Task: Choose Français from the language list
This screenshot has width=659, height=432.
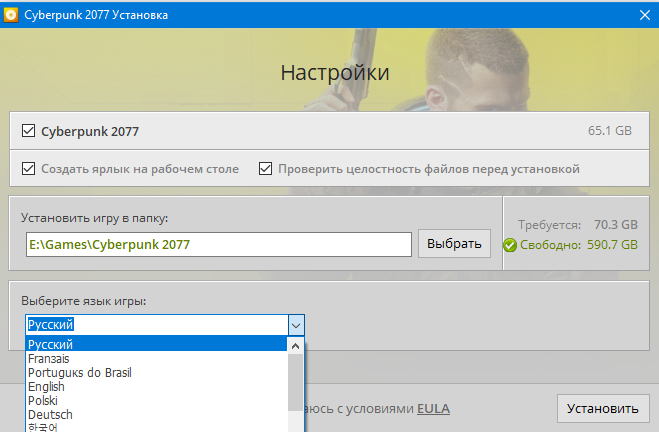Action: (155, 359)
